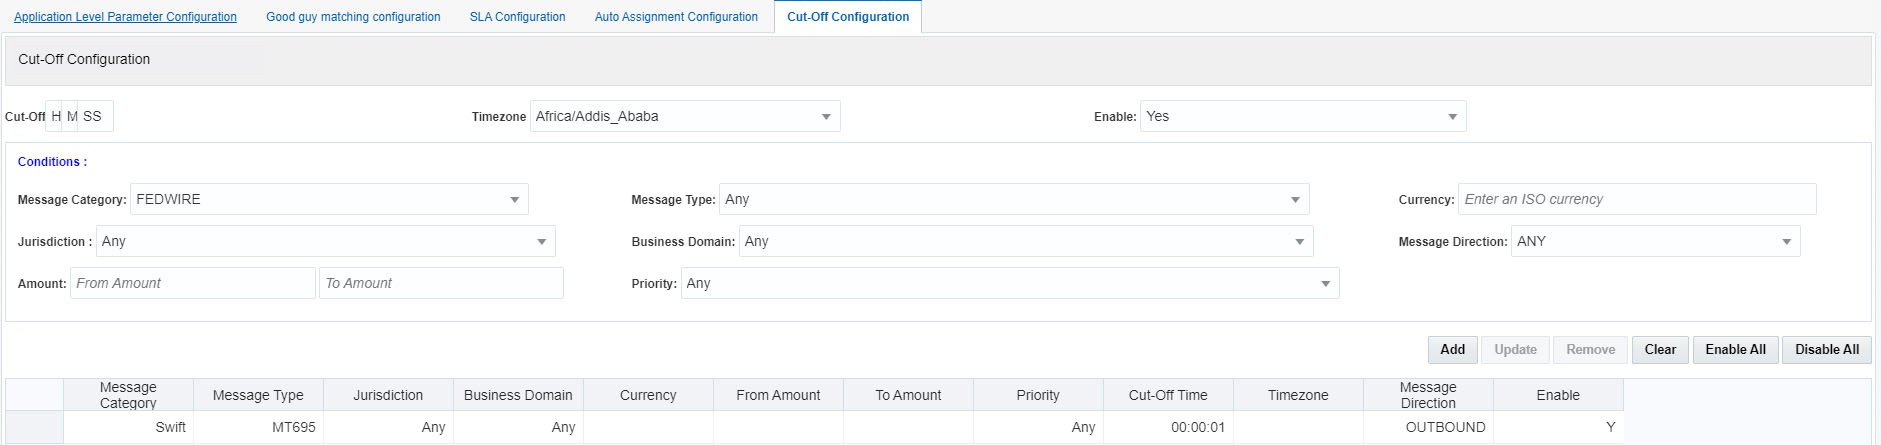Click the Enable All button
1881x445 pixels.
1735,349
